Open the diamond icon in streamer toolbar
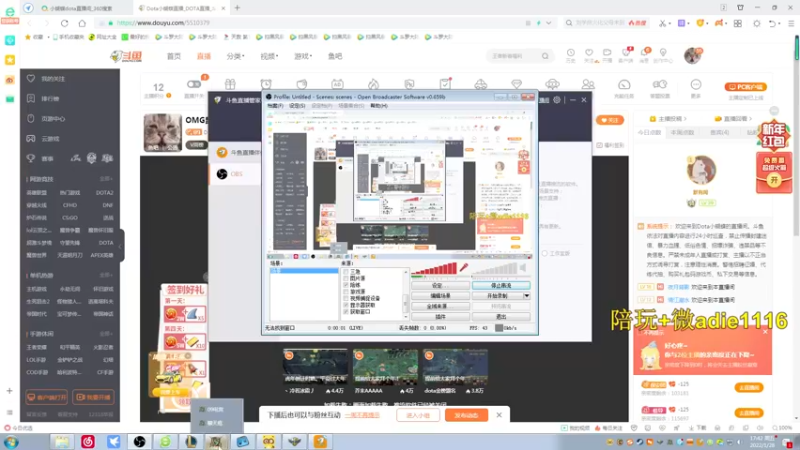Image resolution: width=800 pixels, height=450 pixels. 516,84
